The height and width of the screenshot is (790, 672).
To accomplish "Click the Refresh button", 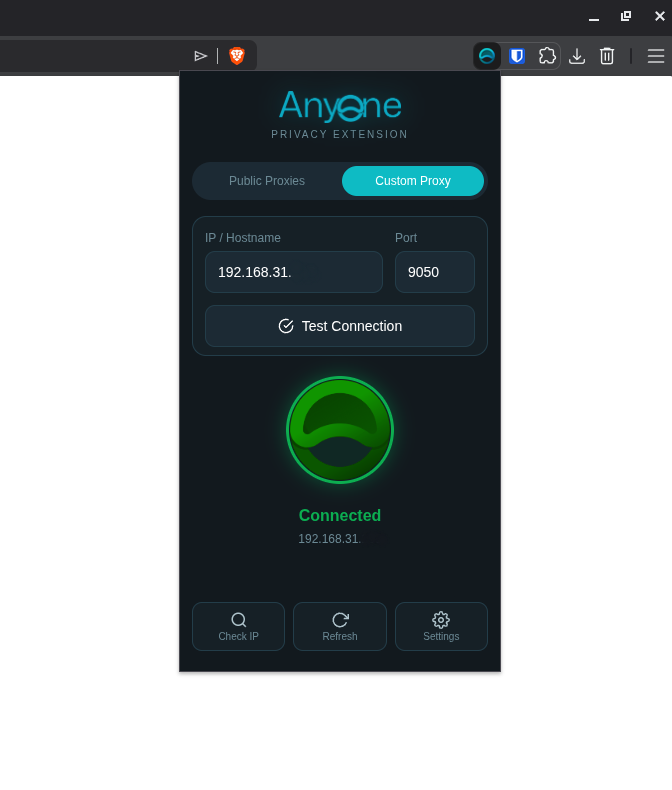I will click(340, 626).
